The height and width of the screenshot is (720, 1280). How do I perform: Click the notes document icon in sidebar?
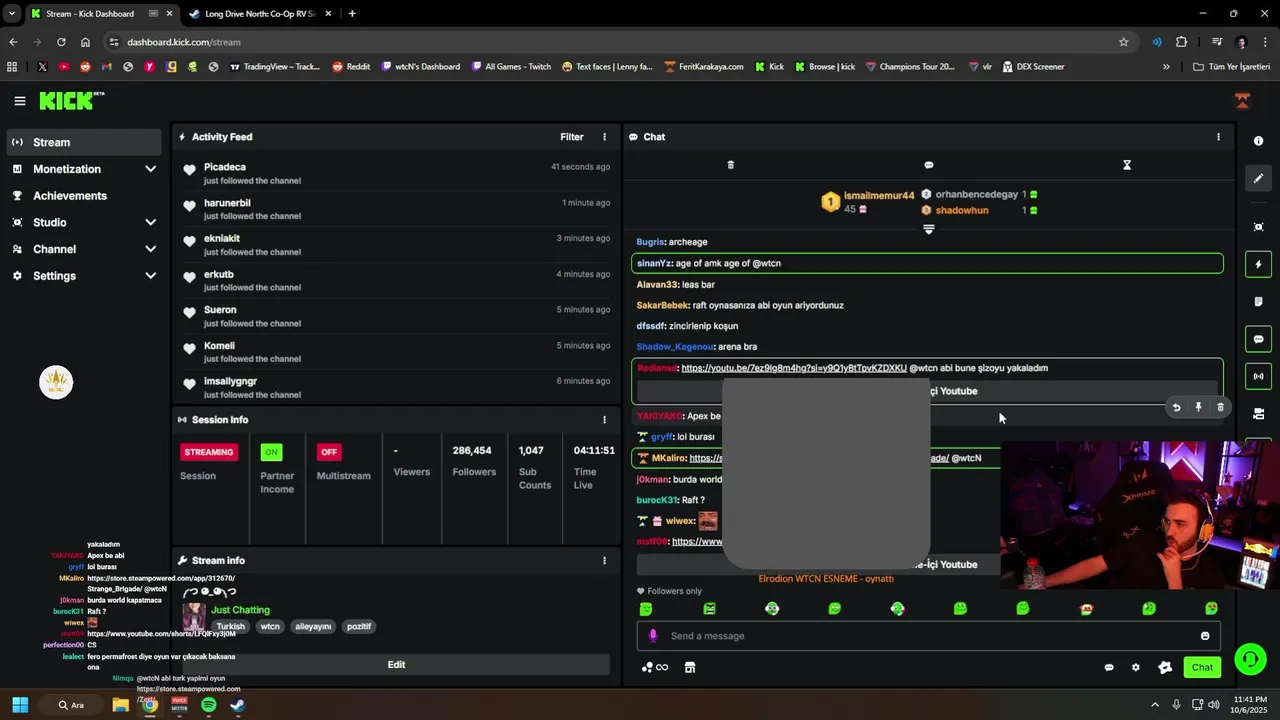click(1258, 301)
